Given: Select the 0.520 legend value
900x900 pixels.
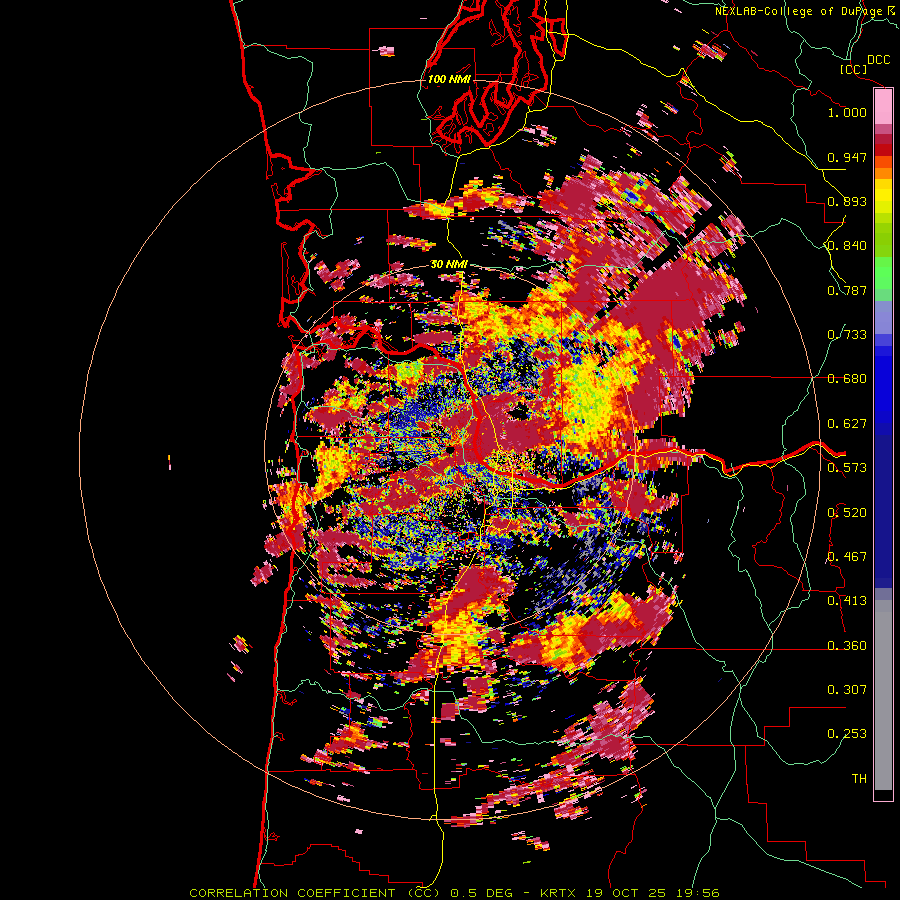Looking at the screenshot, I should pos(847,513).
